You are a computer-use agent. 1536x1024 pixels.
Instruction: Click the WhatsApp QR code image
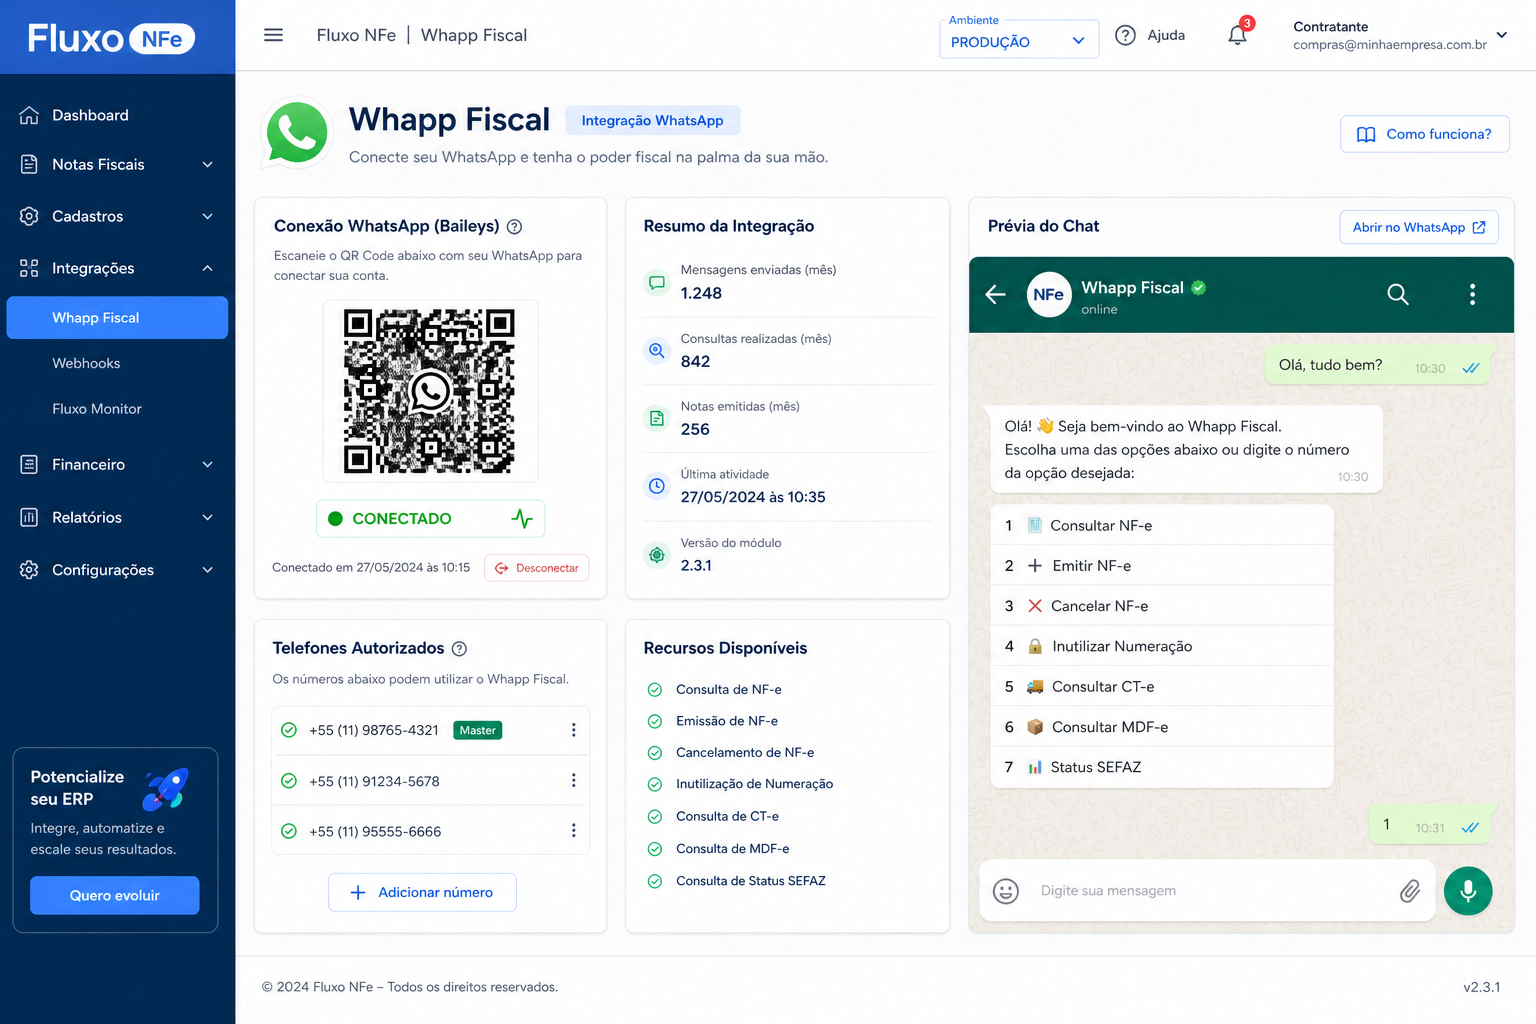[x=430, y=391]
